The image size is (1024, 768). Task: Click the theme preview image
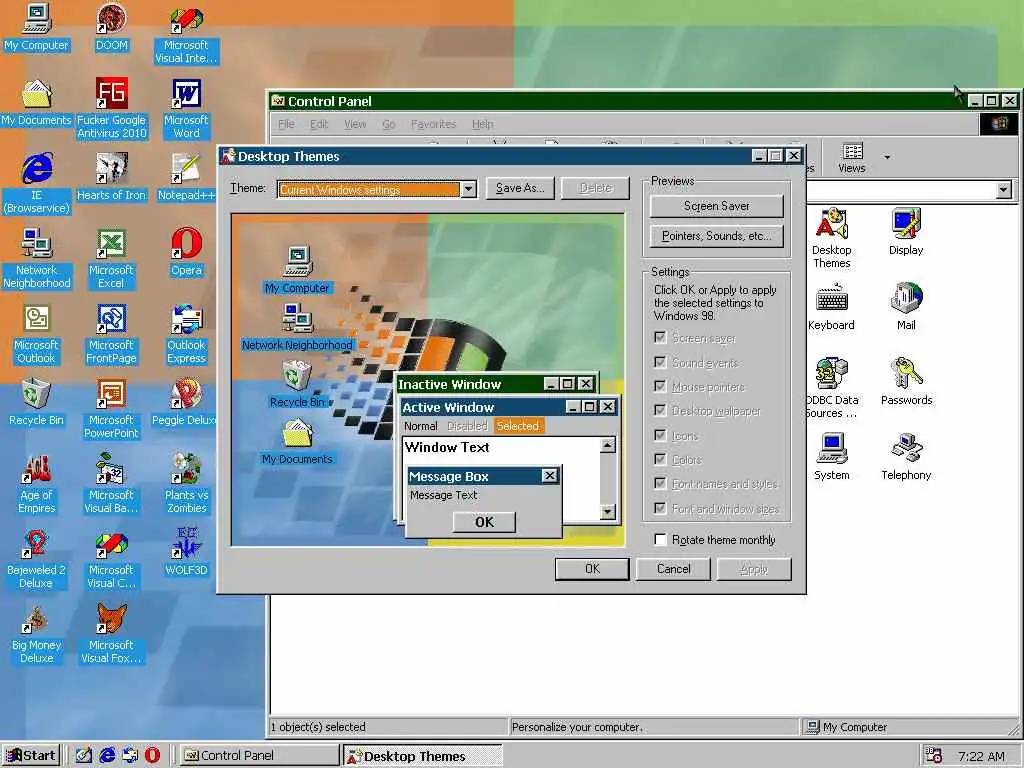[x=428, y=380]
